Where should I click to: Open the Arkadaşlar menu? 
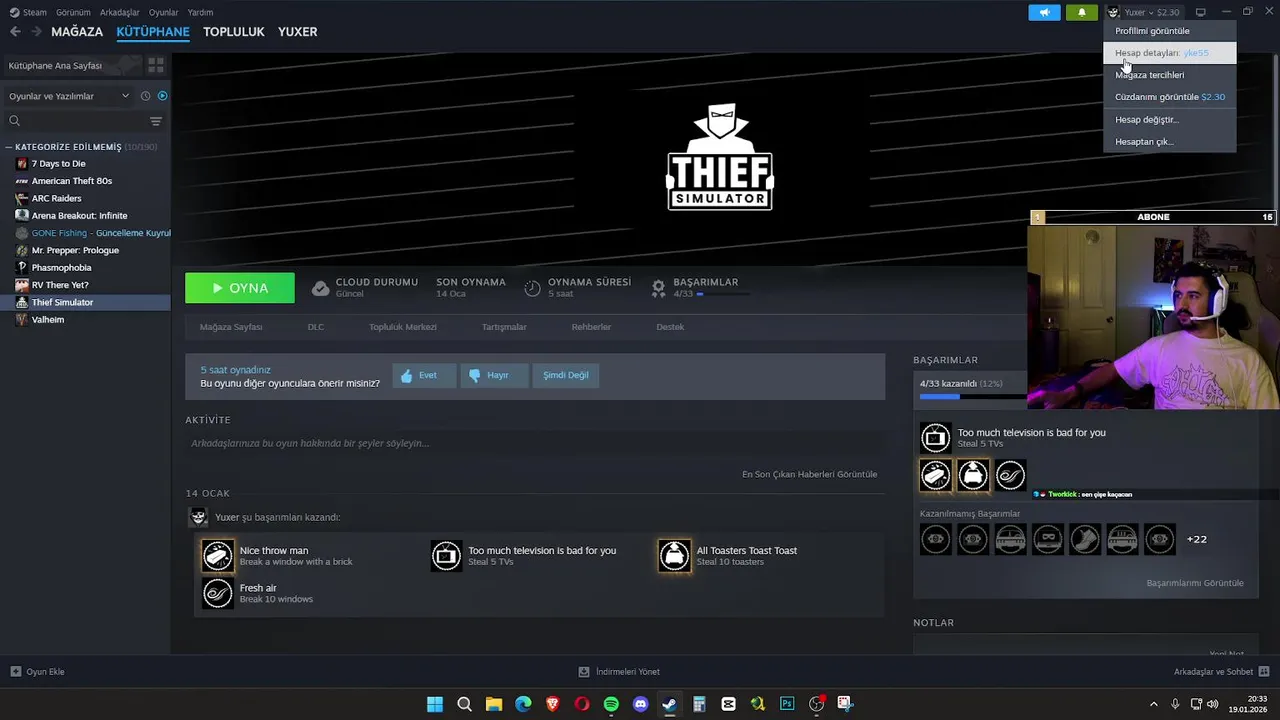pyautogui.click(x=120, y=12)
